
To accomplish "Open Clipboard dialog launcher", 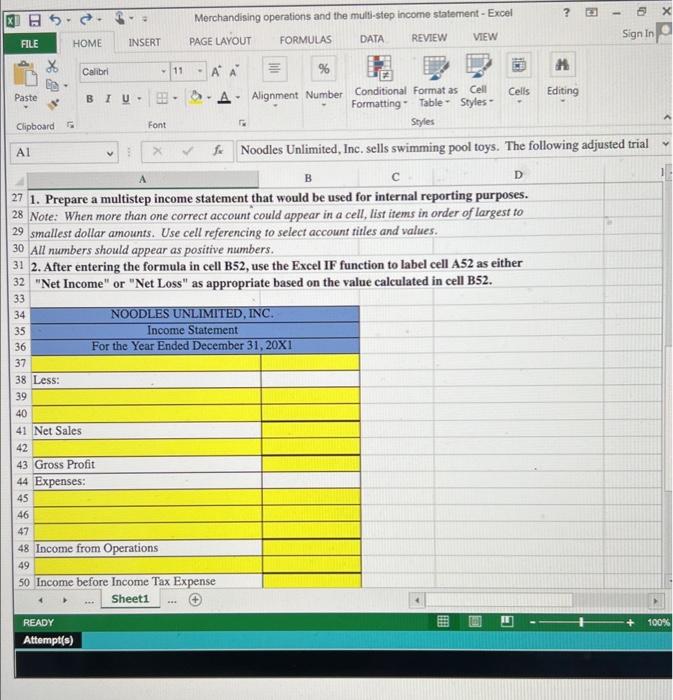I will point(70,125).
